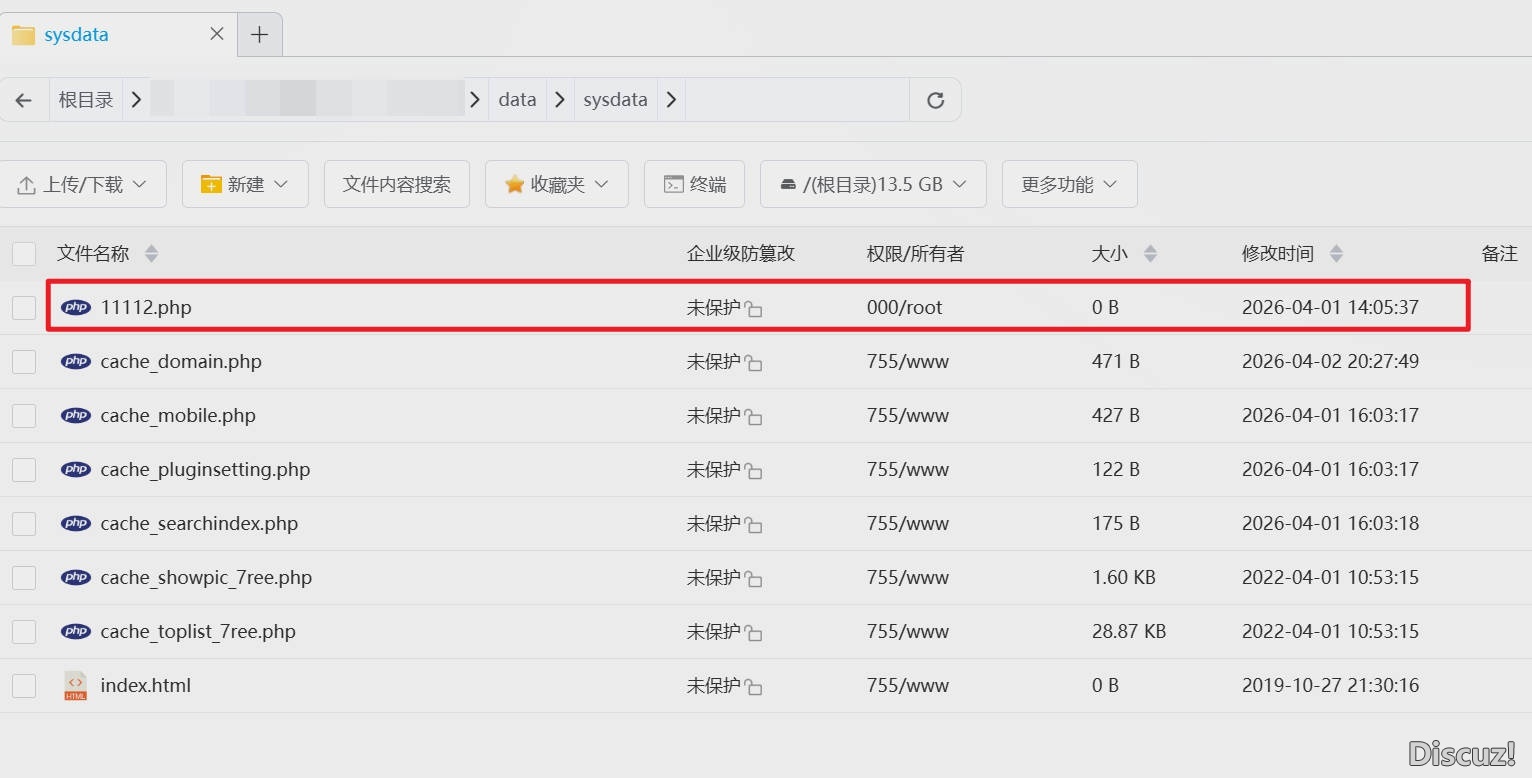This screenshot has width=1532, height=778.
Task: Click the folder icon on the 新建 button
Action: 210,184
